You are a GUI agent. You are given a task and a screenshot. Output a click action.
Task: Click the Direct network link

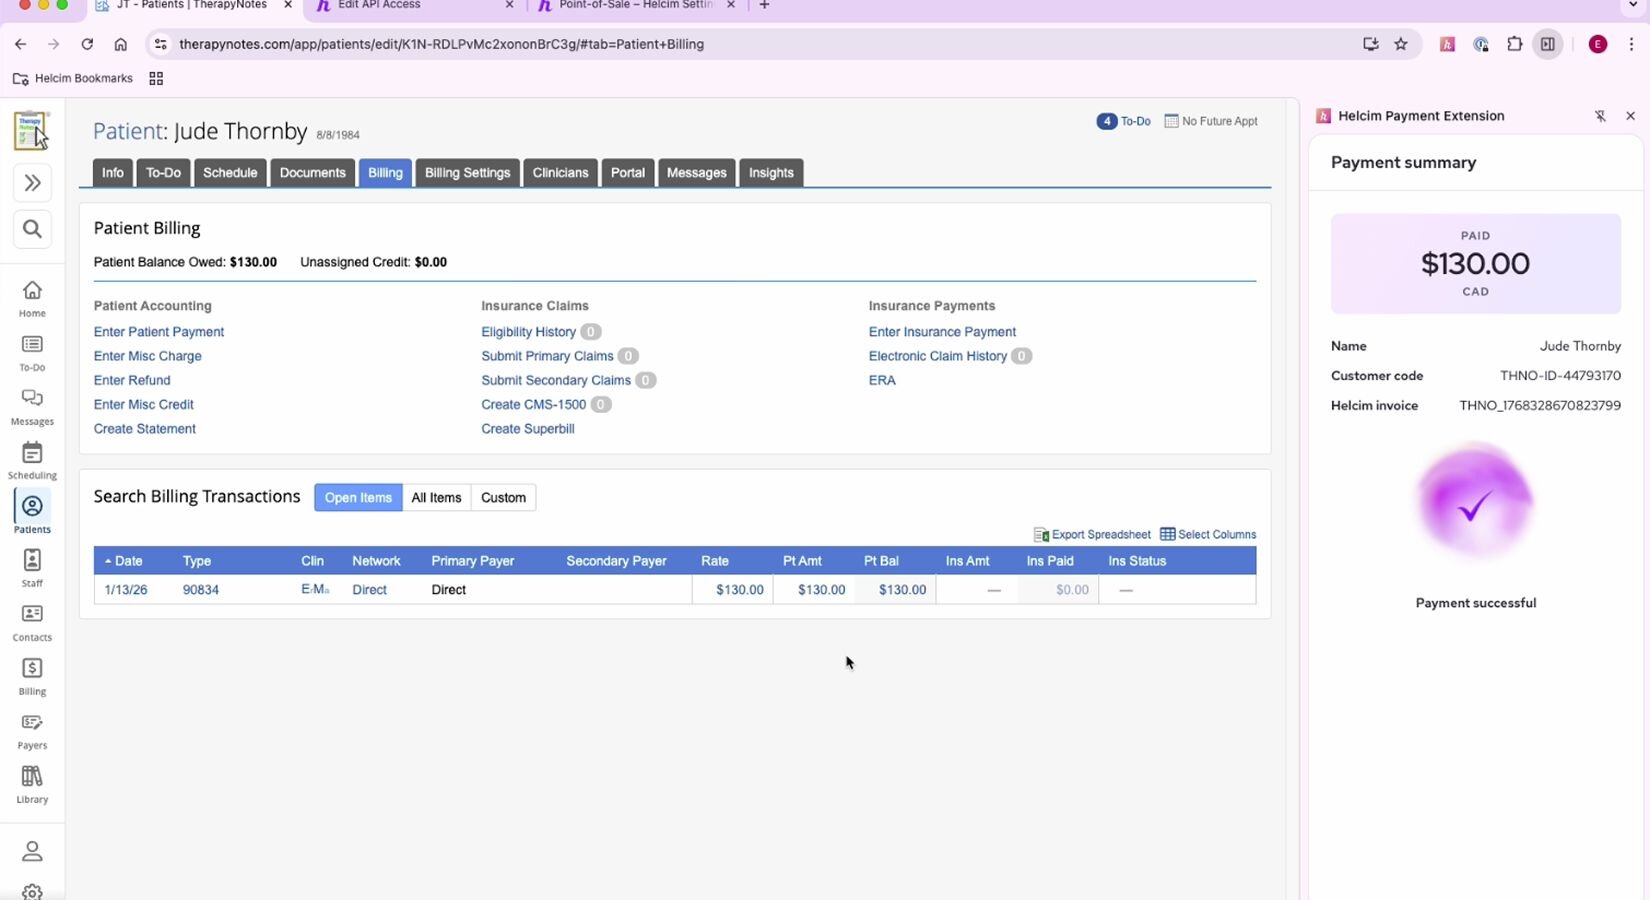click(x=369, y=590)
